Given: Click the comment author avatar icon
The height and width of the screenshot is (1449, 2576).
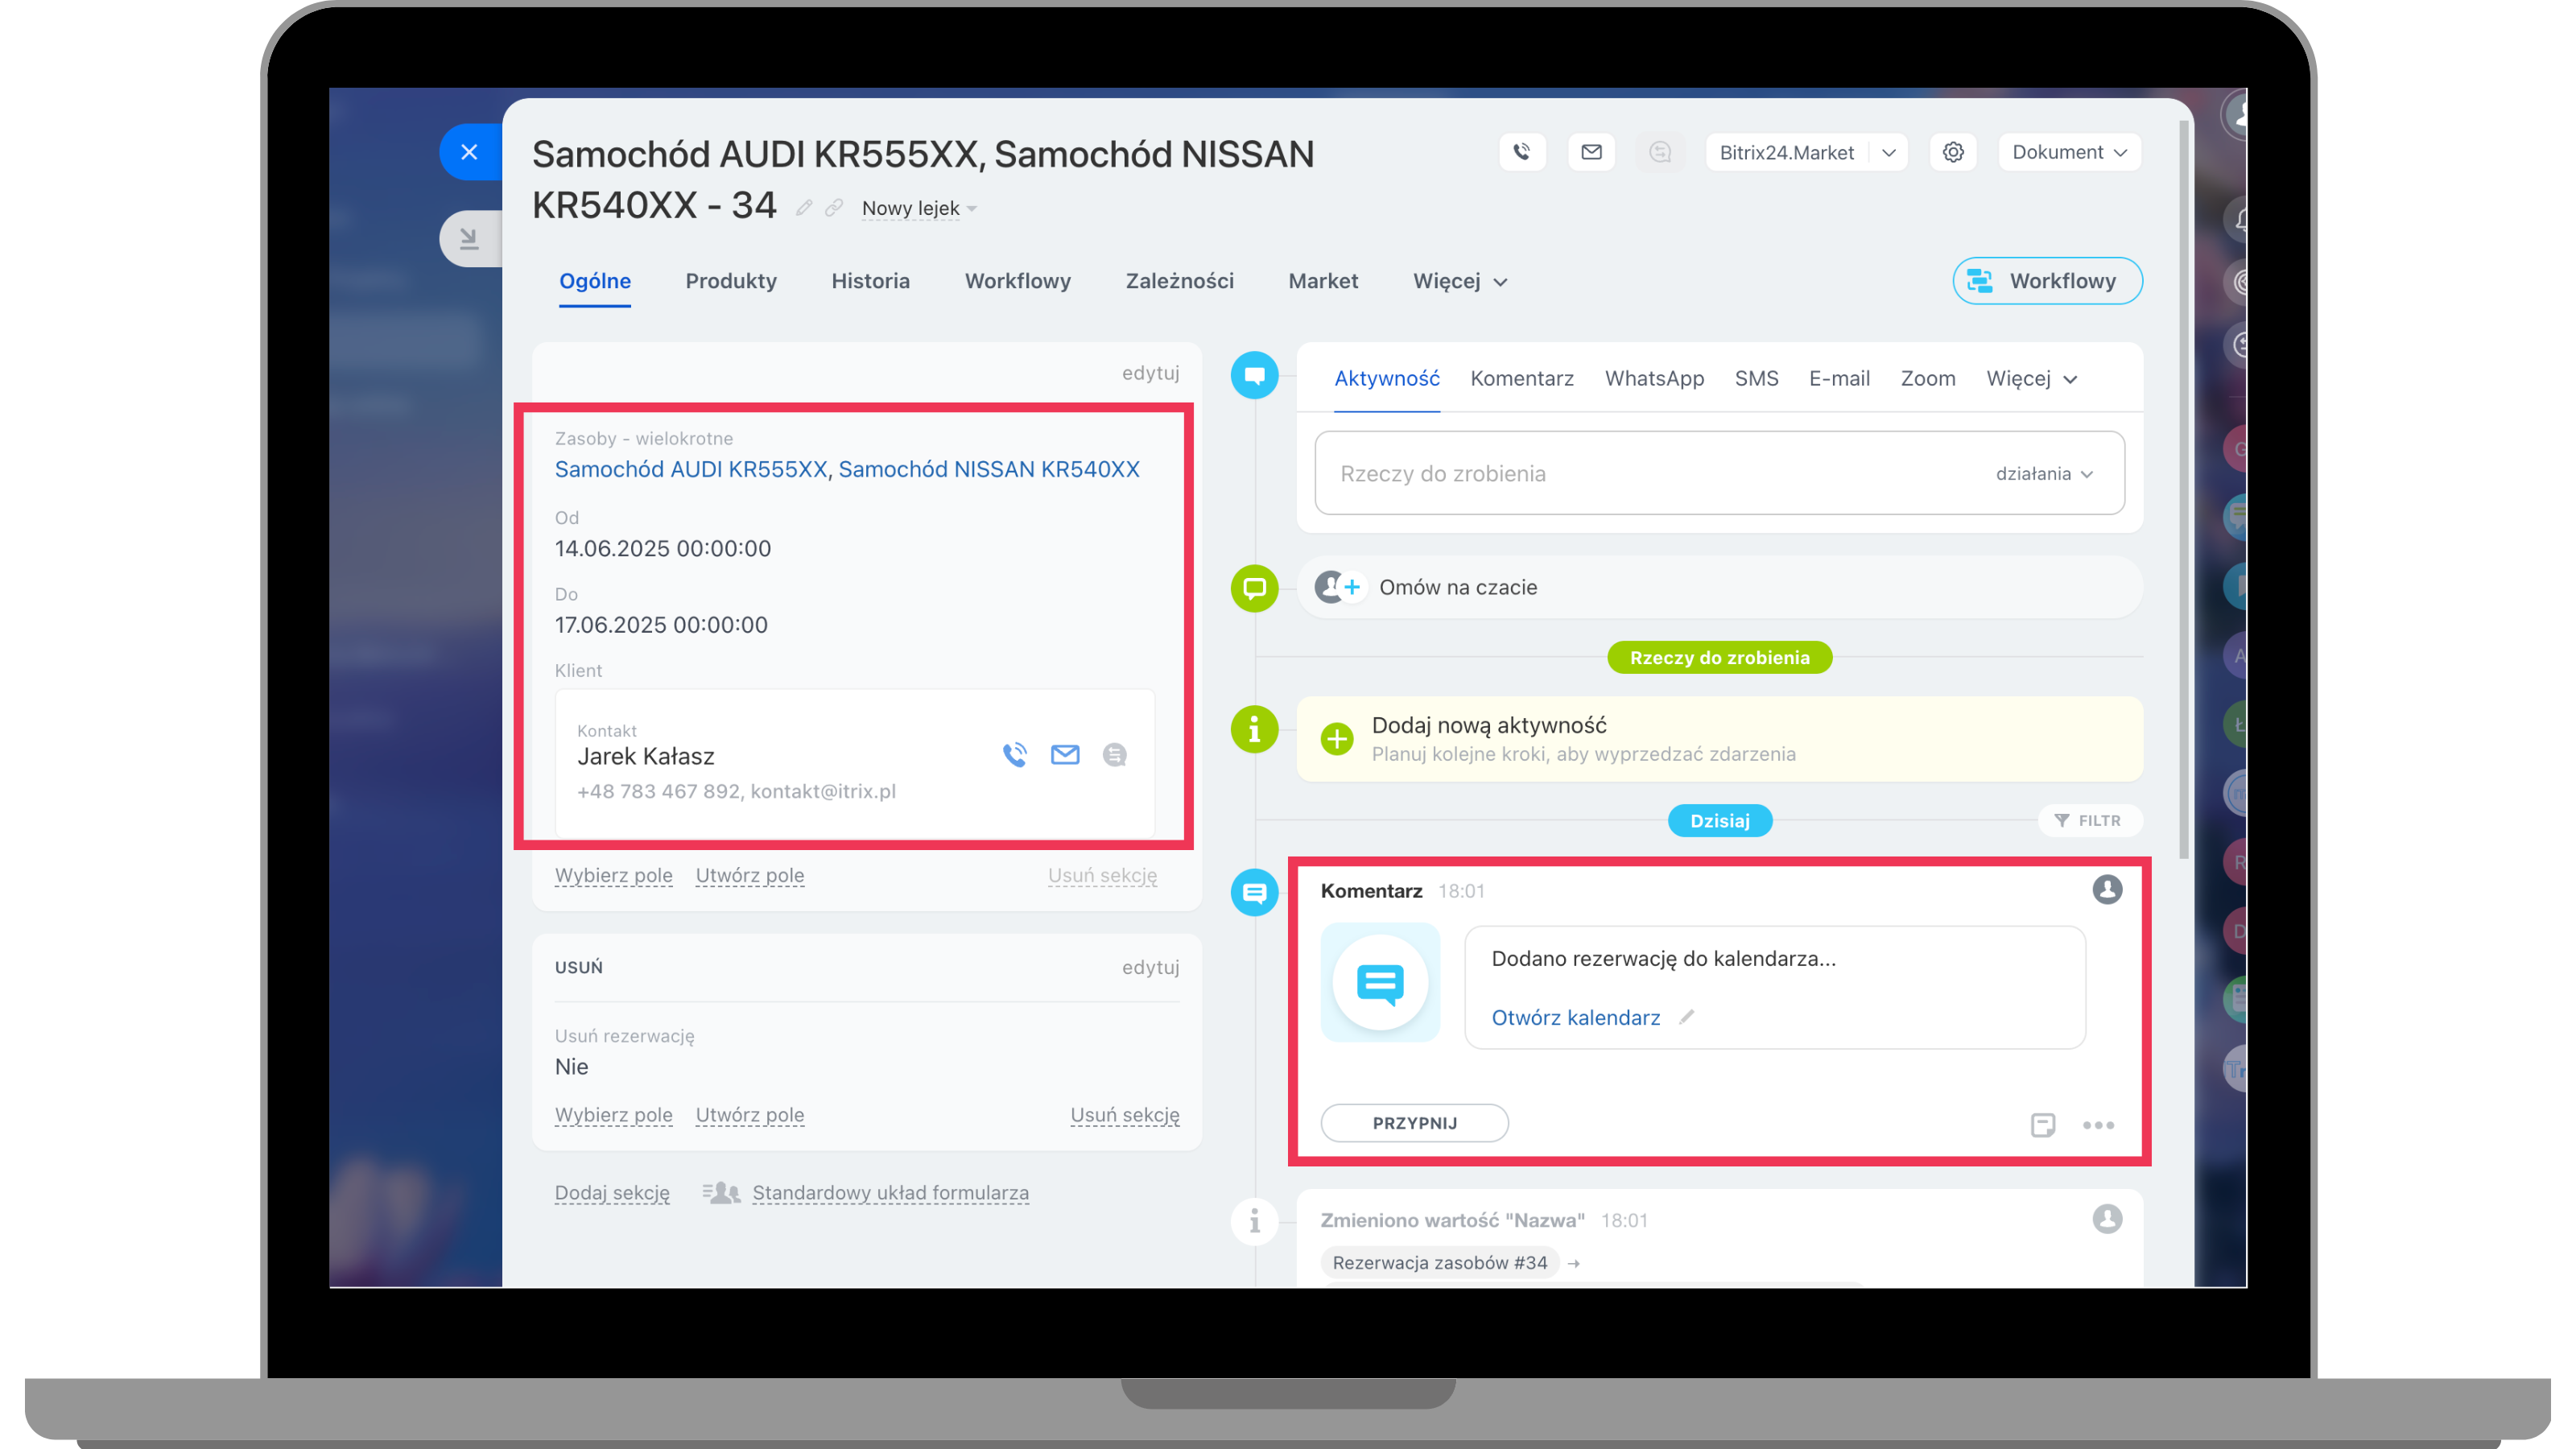Looking at the screenshot, I should click(2107, 889).
